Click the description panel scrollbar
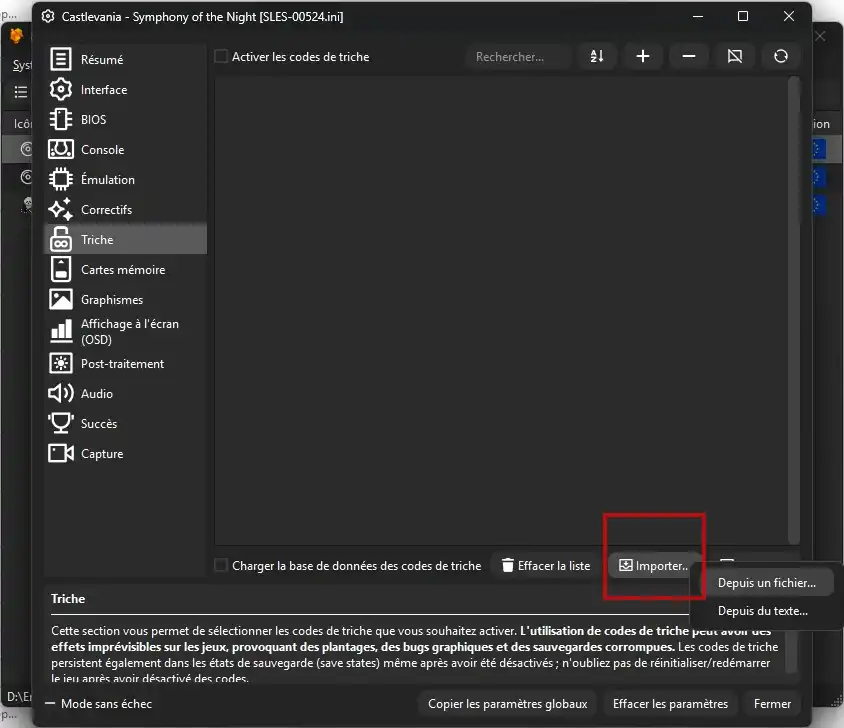844x728 pixels. tap(791, 653)
